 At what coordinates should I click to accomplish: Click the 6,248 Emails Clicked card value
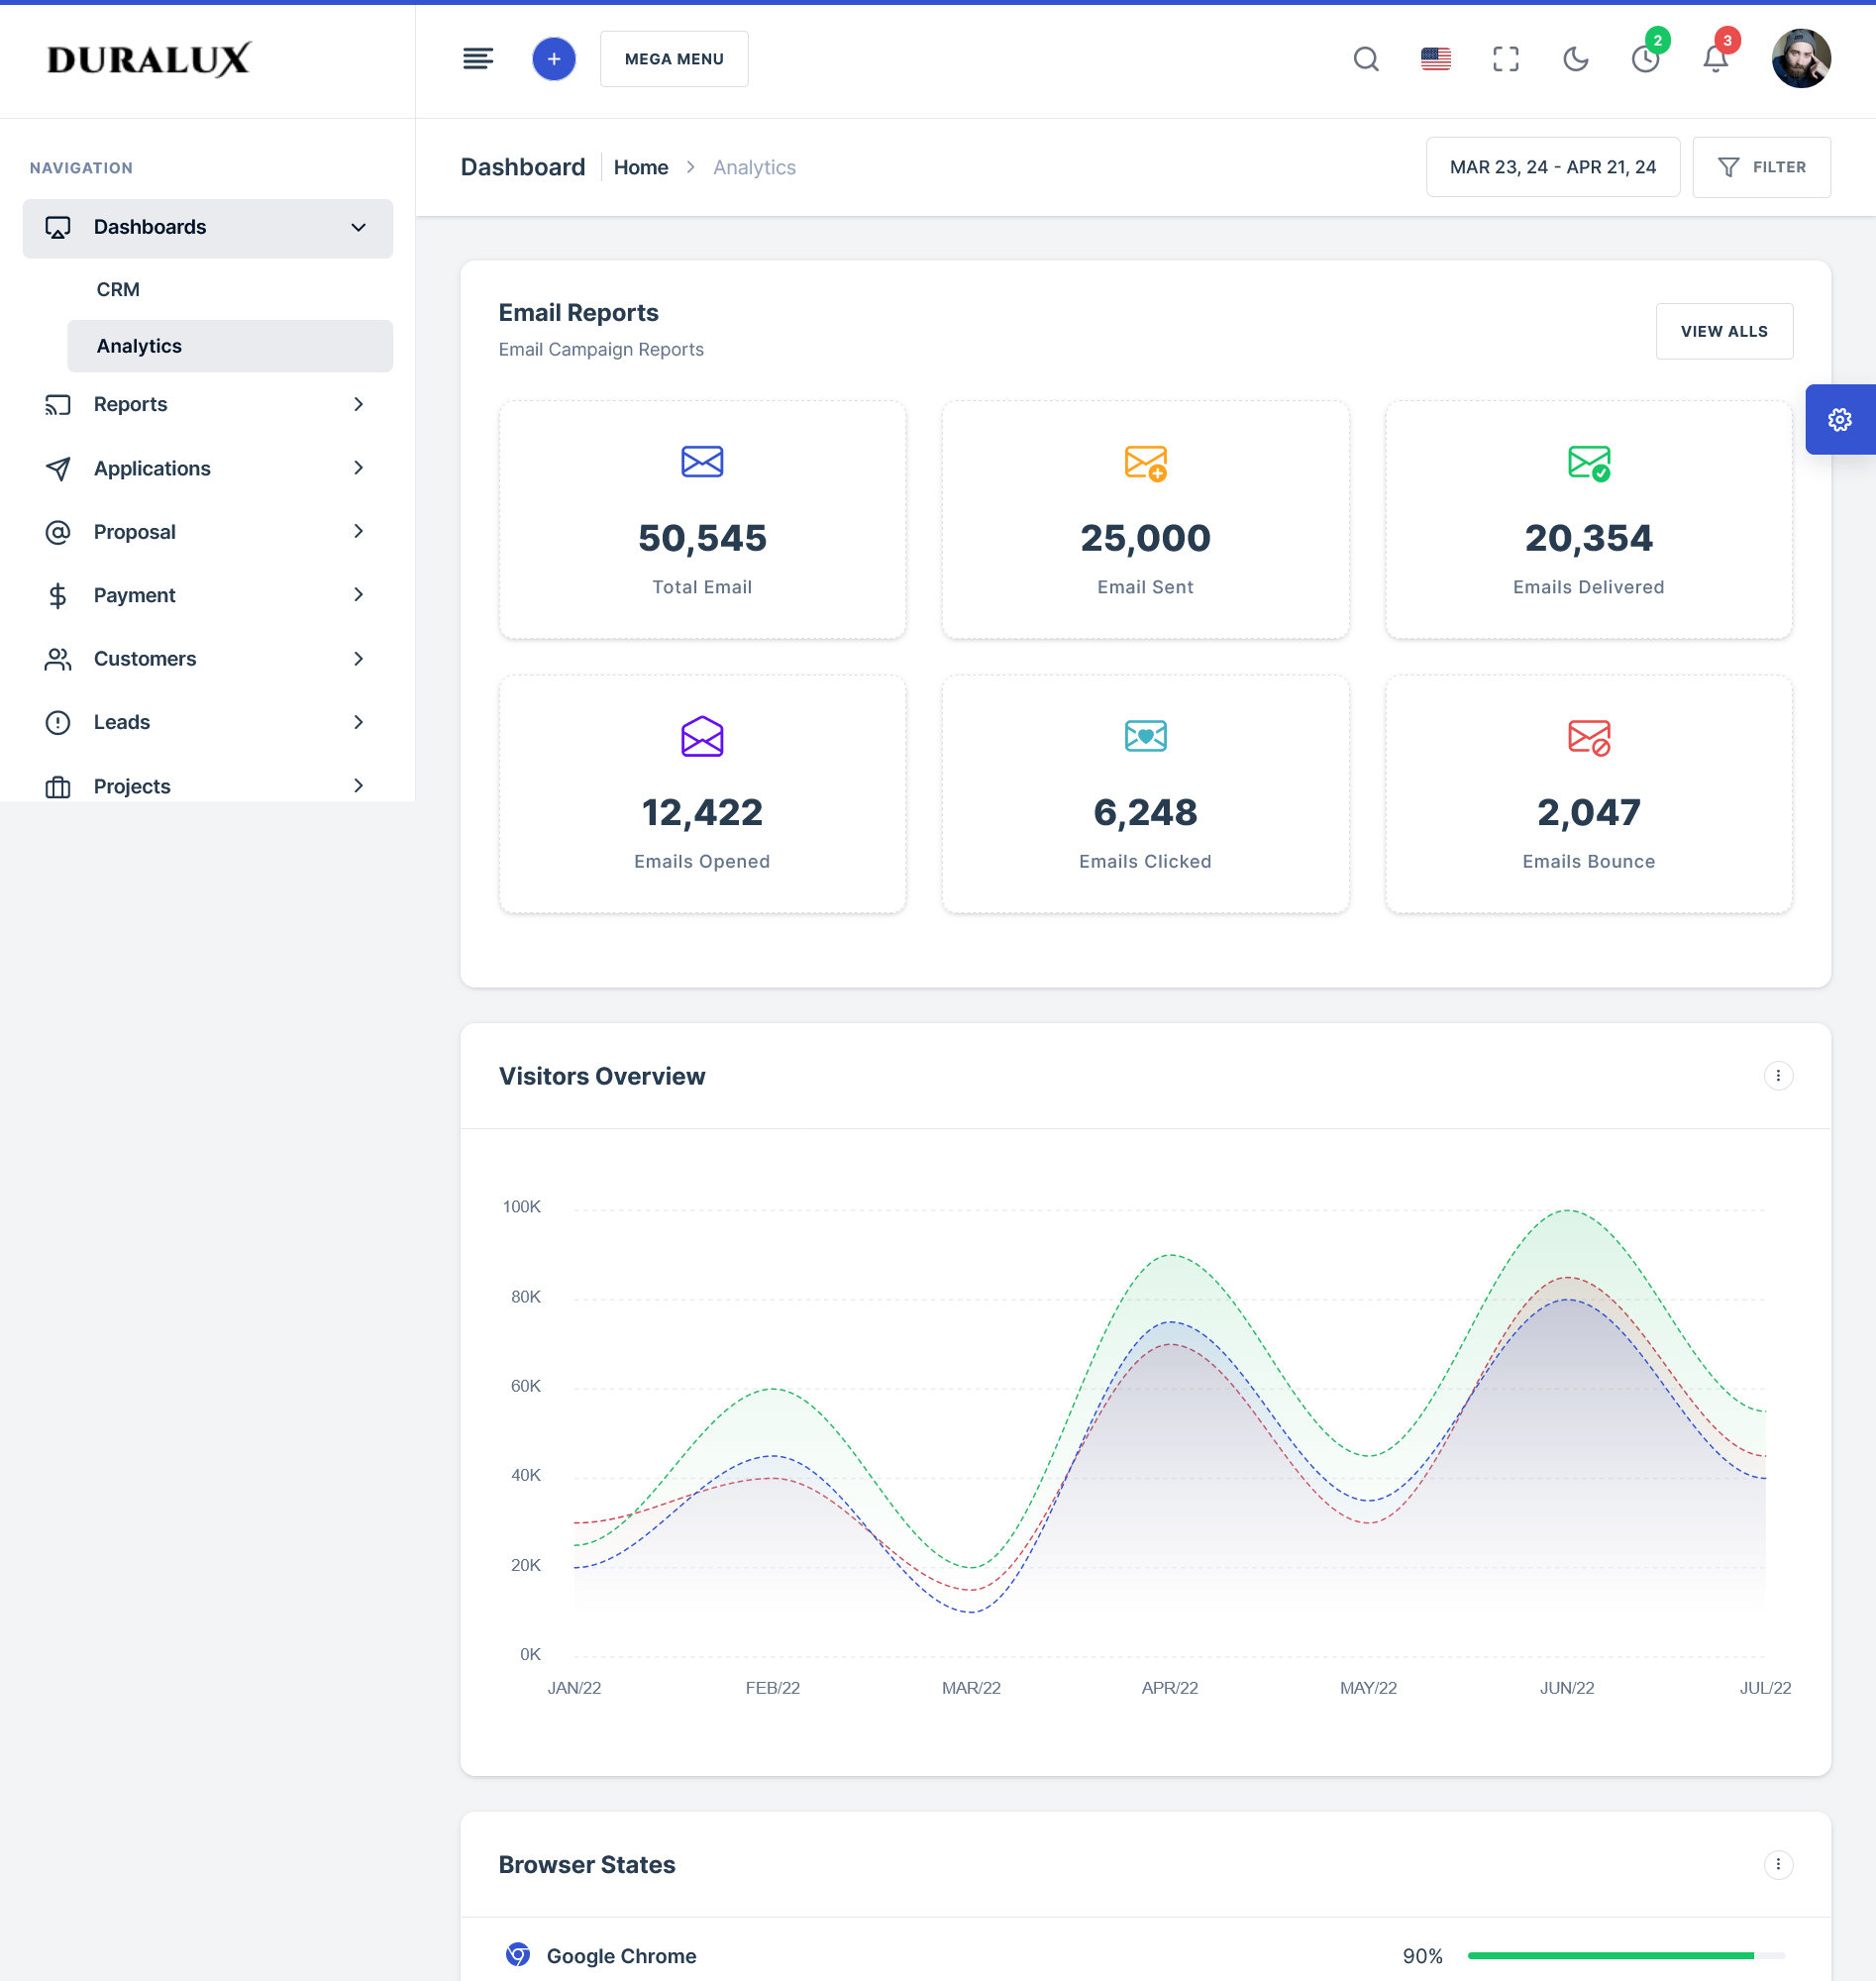coord(1146,812)
